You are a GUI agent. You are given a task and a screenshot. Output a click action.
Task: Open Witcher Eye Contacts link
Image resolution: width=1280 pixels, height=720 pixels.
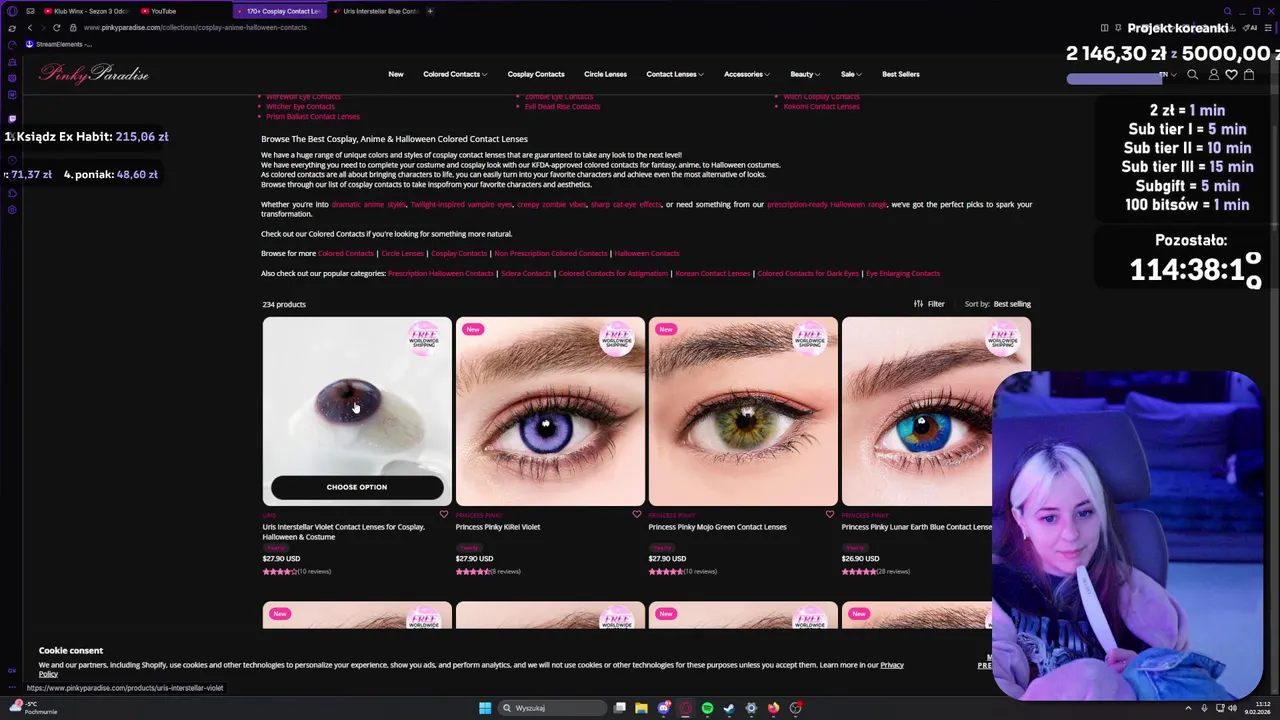300,106
